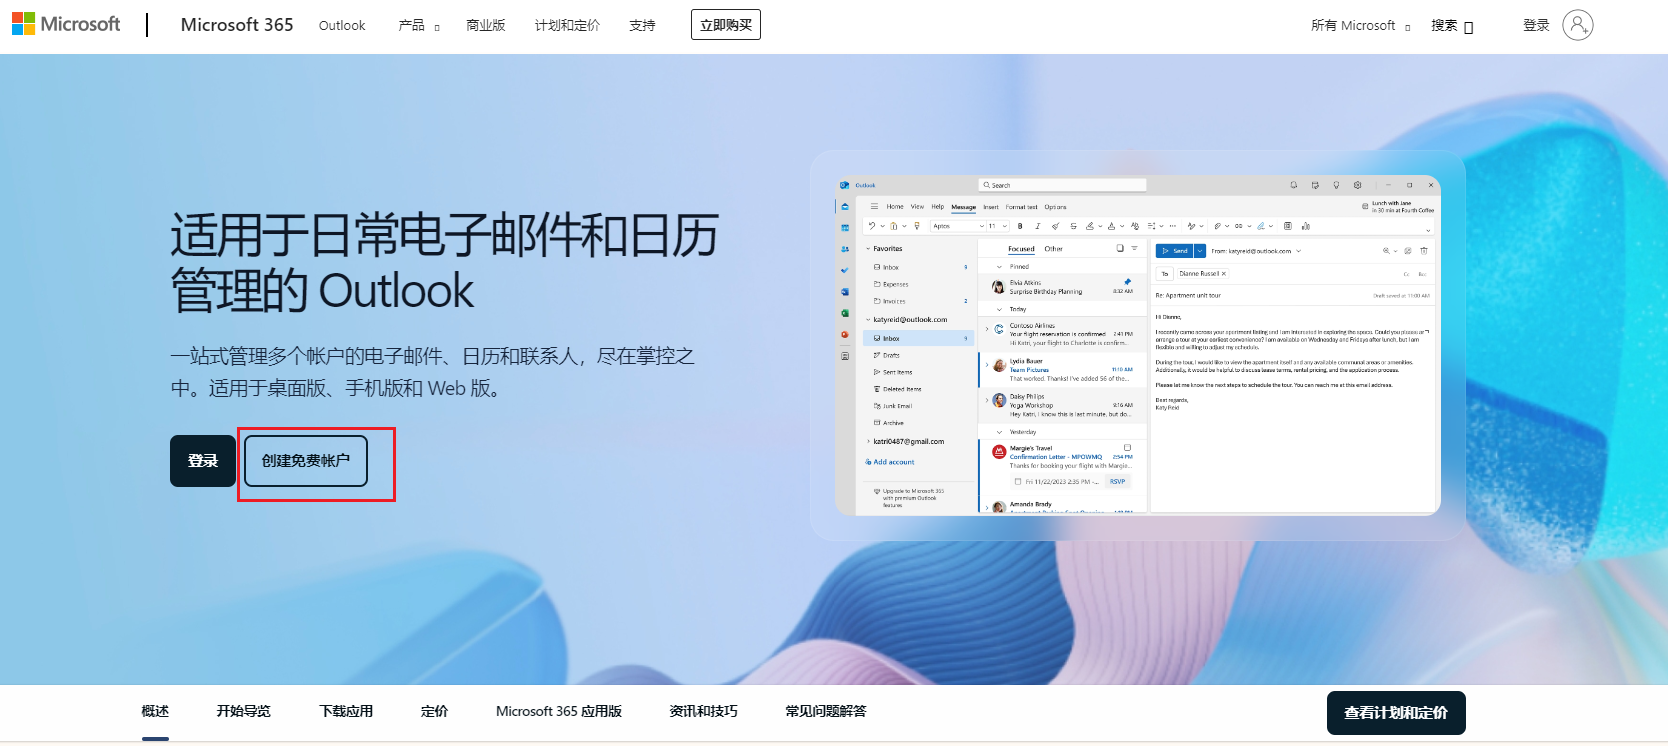Click the dark 登录 button in the hero
The width and height of the screenshot is (1668, 746).
[x=203, y=461]
